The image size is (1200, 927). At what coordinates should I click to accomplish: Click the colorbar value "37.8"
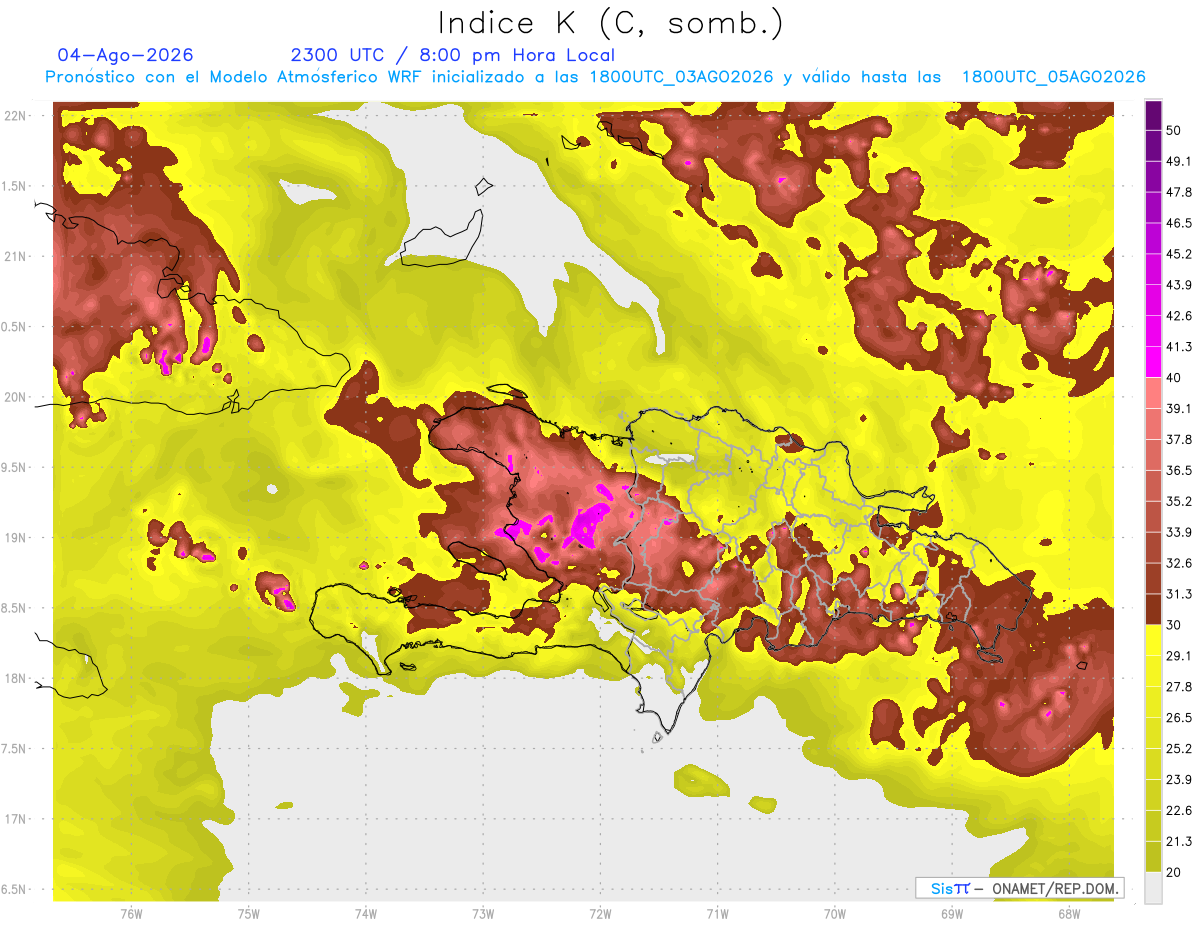coord(1178,440)
